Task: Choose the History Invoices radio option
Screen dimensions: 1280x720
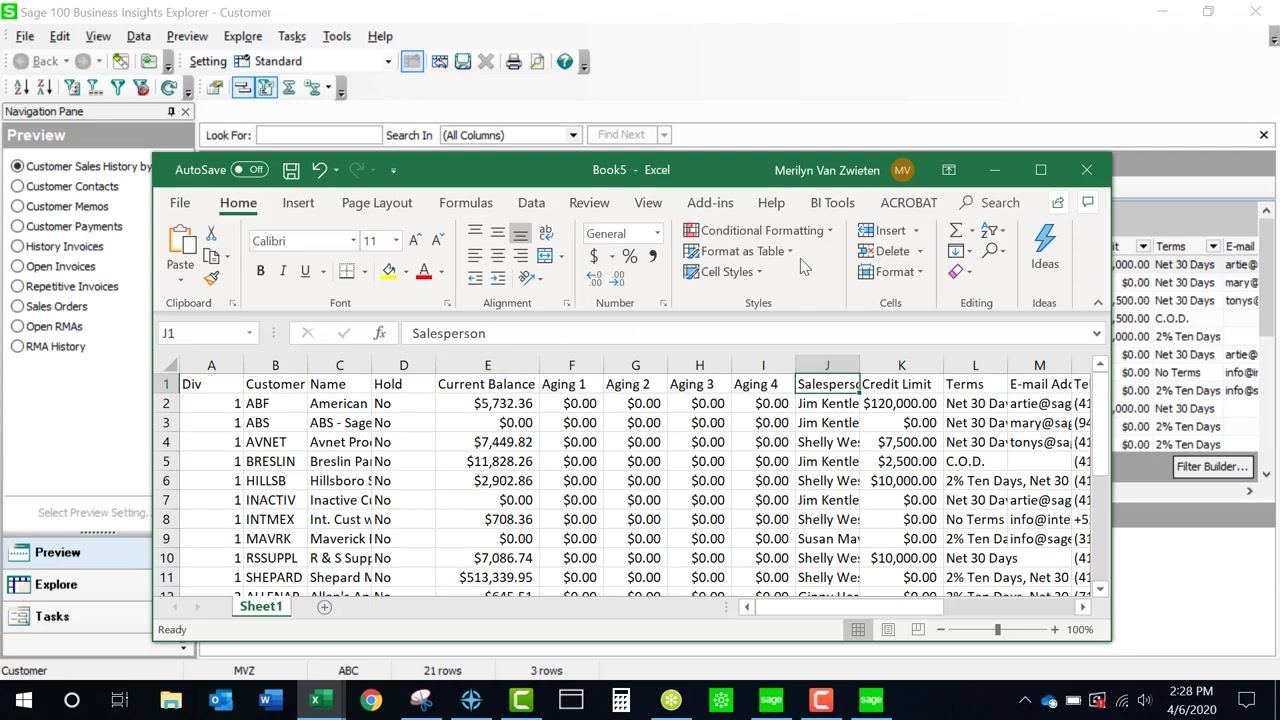Action: [18, 246]
